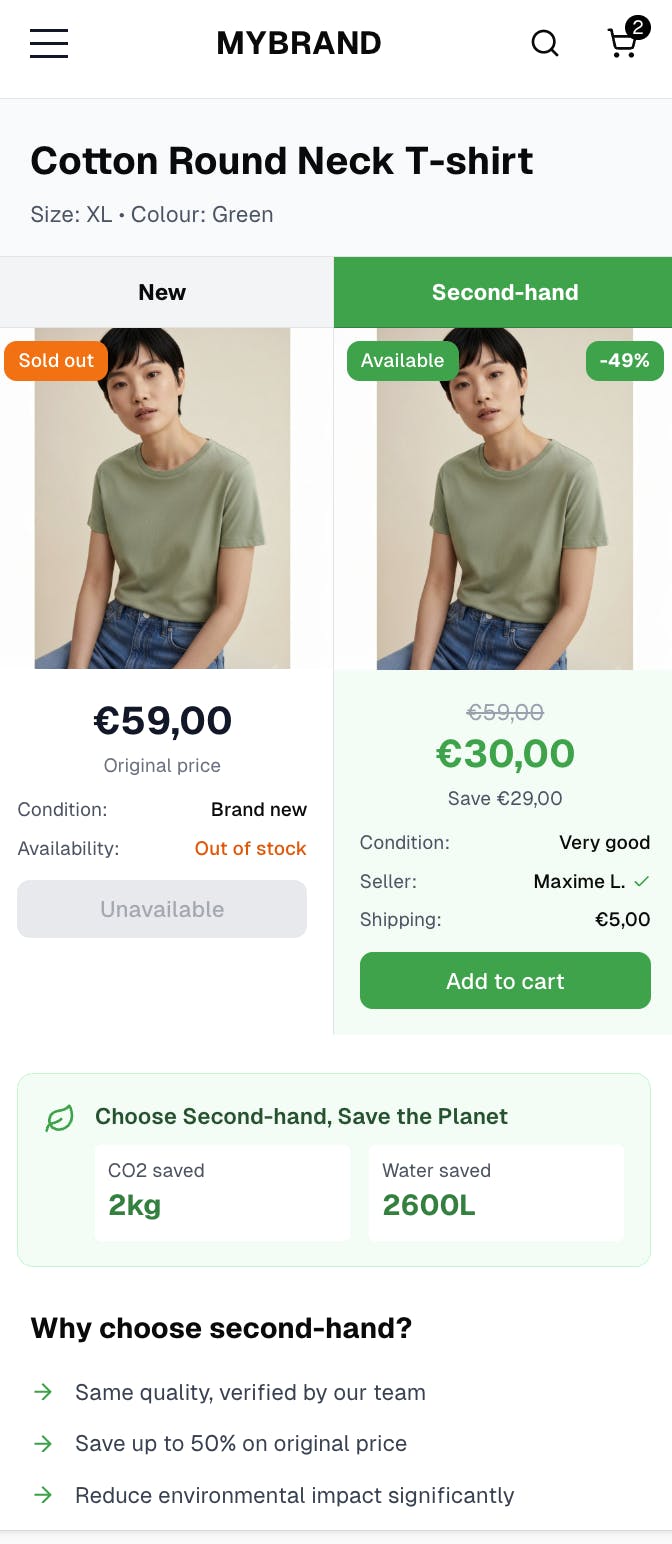Click arrow beside "Save up to 50%"

click(x=43, y=1443)
